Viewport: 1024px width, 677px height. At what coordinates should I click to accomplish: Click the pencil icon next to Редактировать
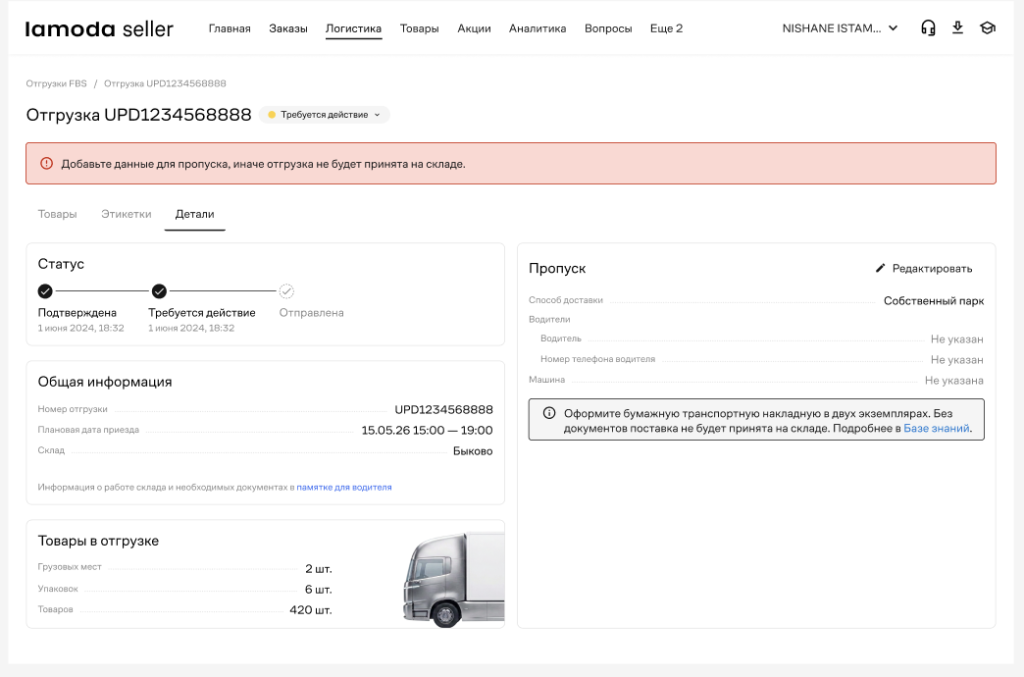(880, 268)
